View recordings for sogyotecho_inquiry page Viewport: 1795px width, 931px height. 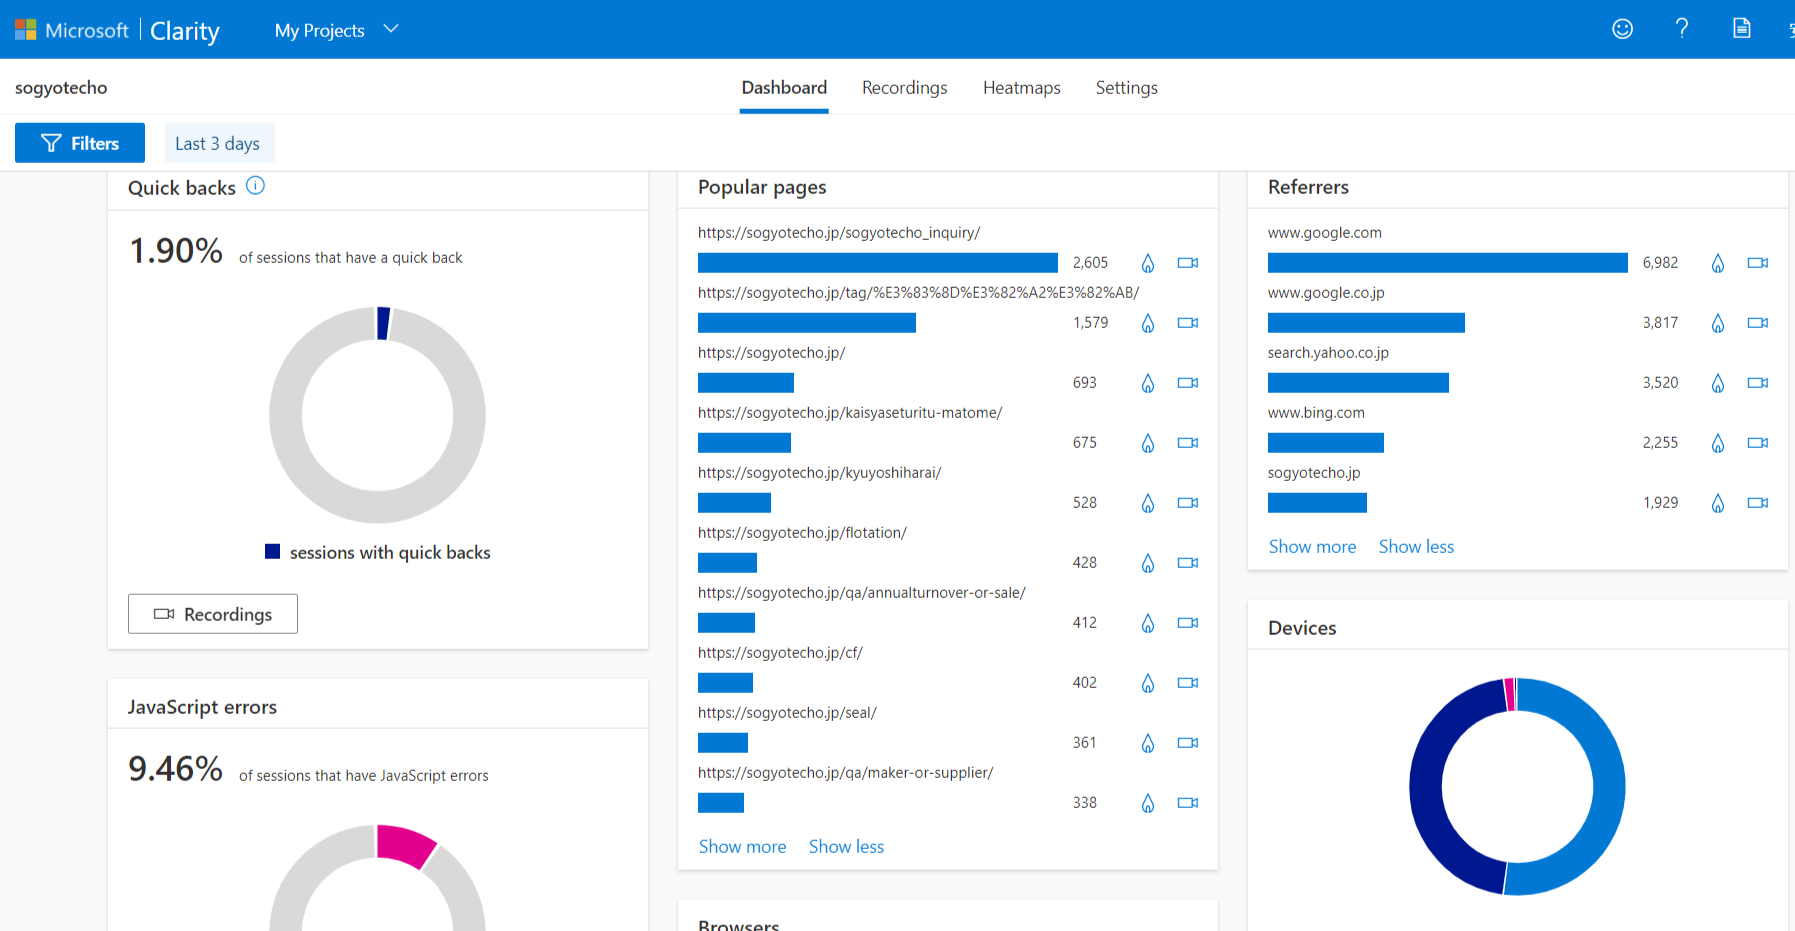(1187, 263)
